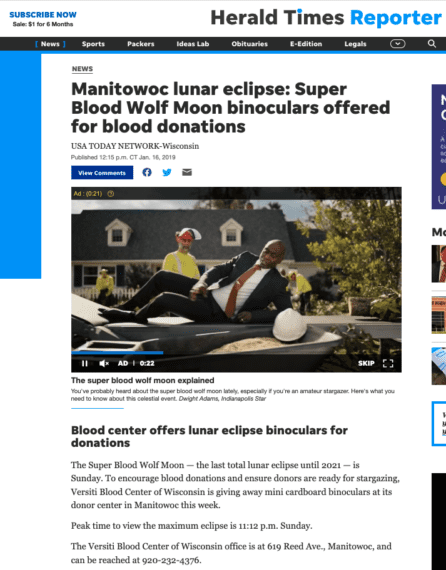Go to Packers section
446x570 pixels.
(141, 44)
